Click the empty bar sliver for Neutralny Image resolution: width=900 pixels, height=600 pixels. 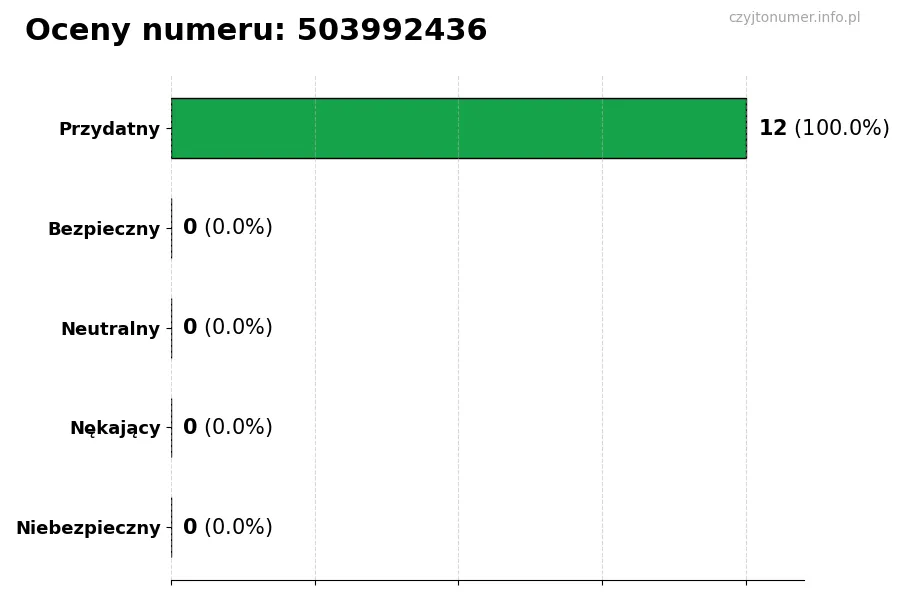(172, 328)
